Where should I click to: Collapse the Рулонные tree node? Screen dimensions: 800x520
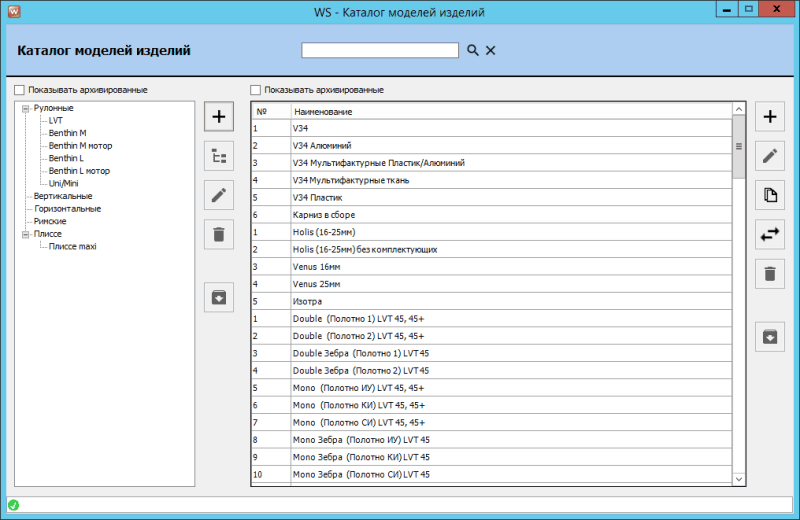coord(25,108)
